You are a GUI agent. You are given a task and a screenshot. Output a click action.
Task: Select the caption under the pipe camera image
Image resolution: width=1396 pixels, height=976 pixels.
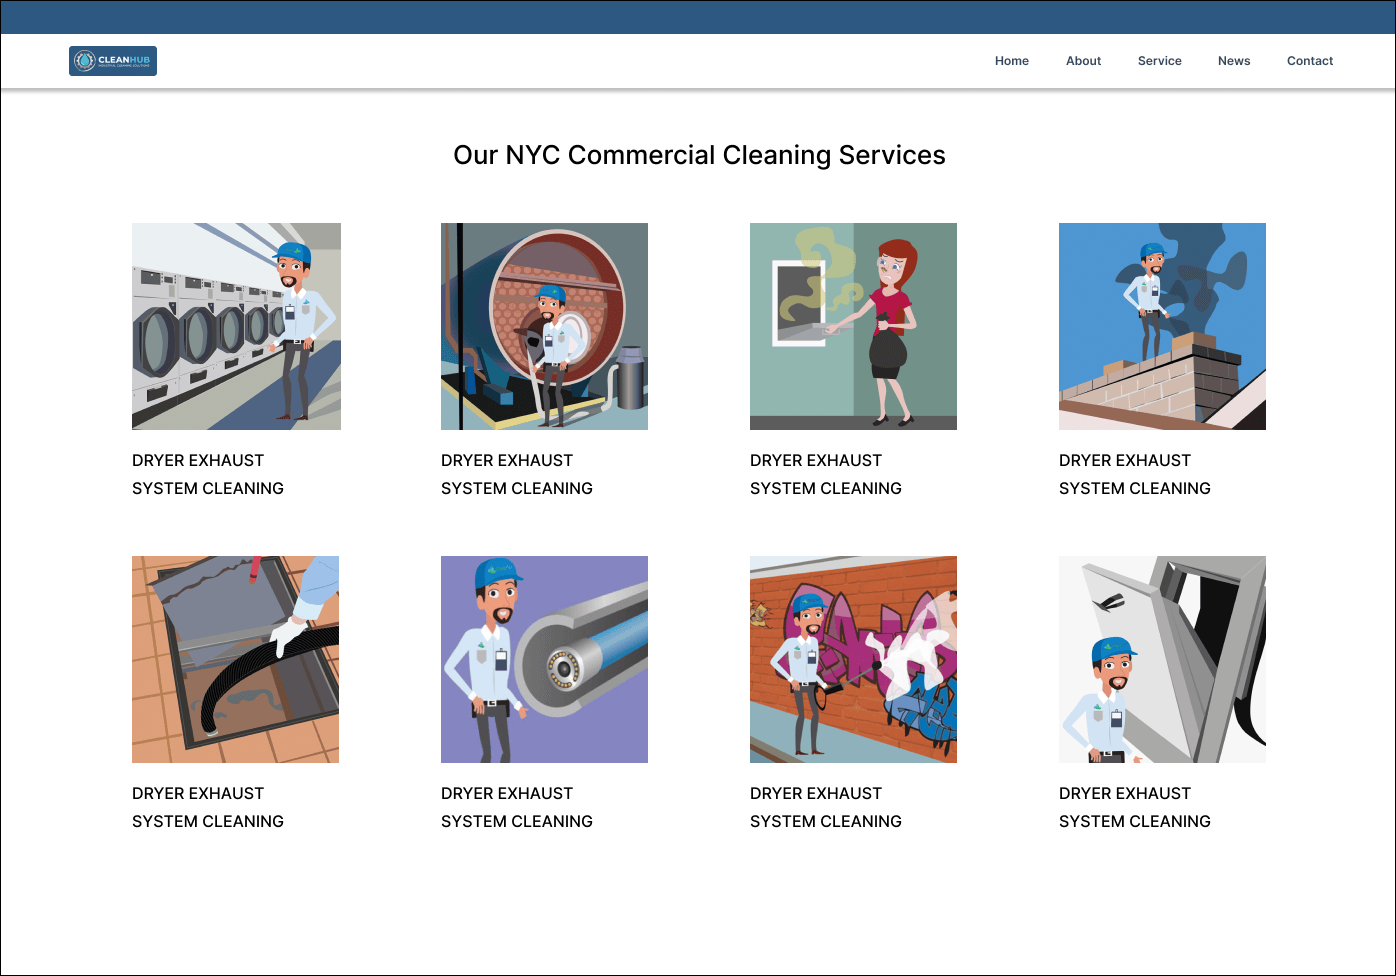coord(517,807)
